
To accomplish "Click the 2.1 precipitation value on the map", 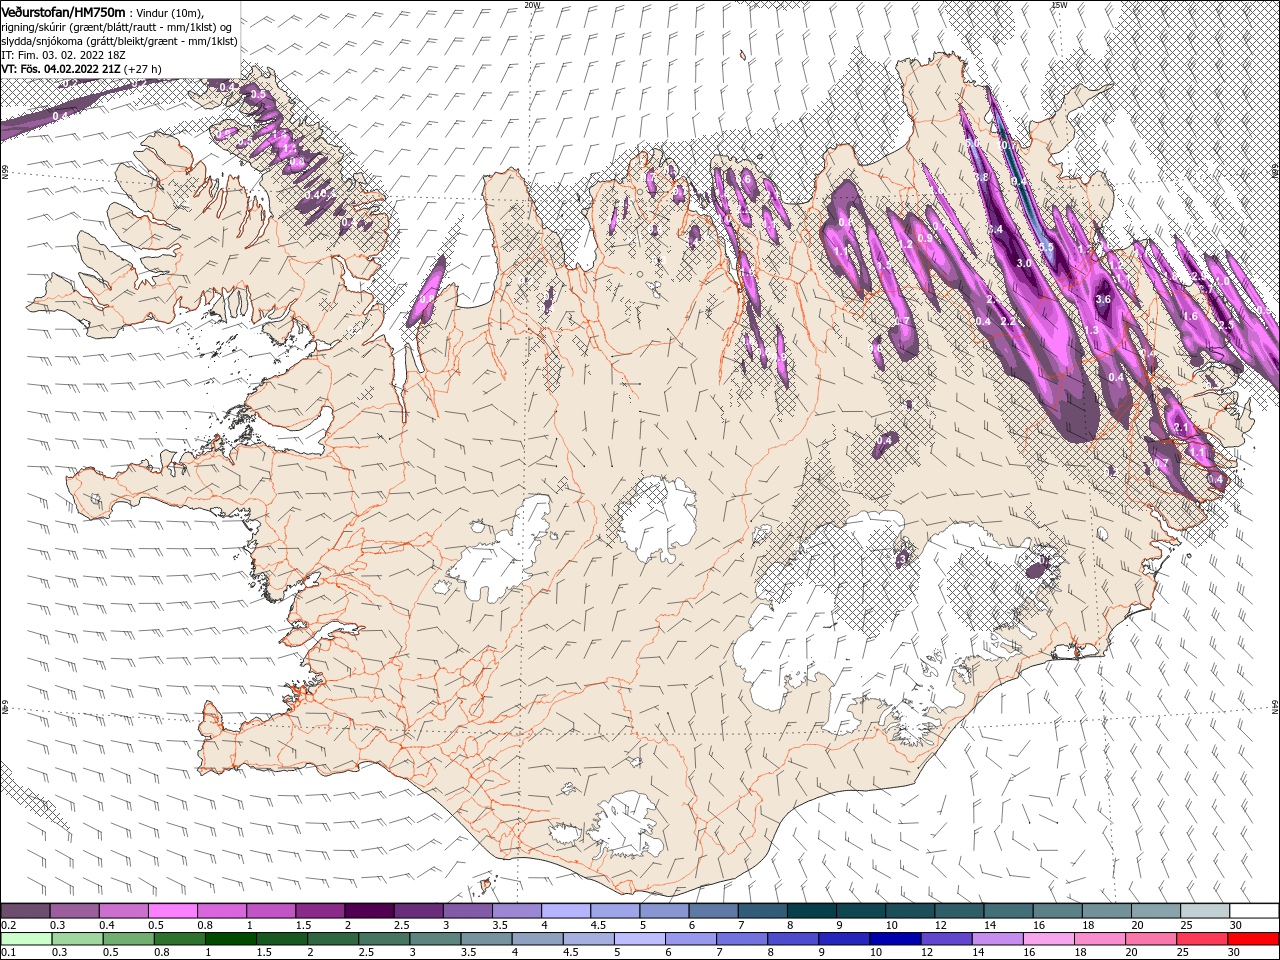I will coord(1180,427).
